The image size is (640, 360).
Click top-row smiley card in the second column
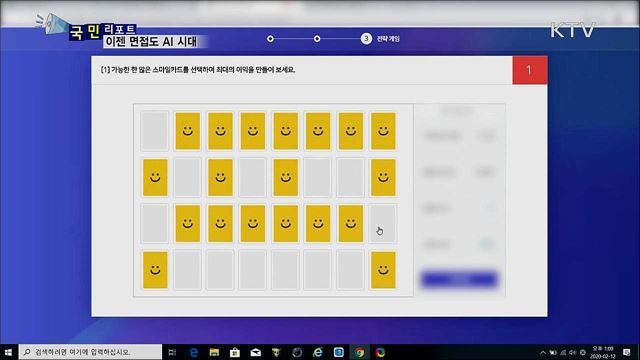[188, 131]
